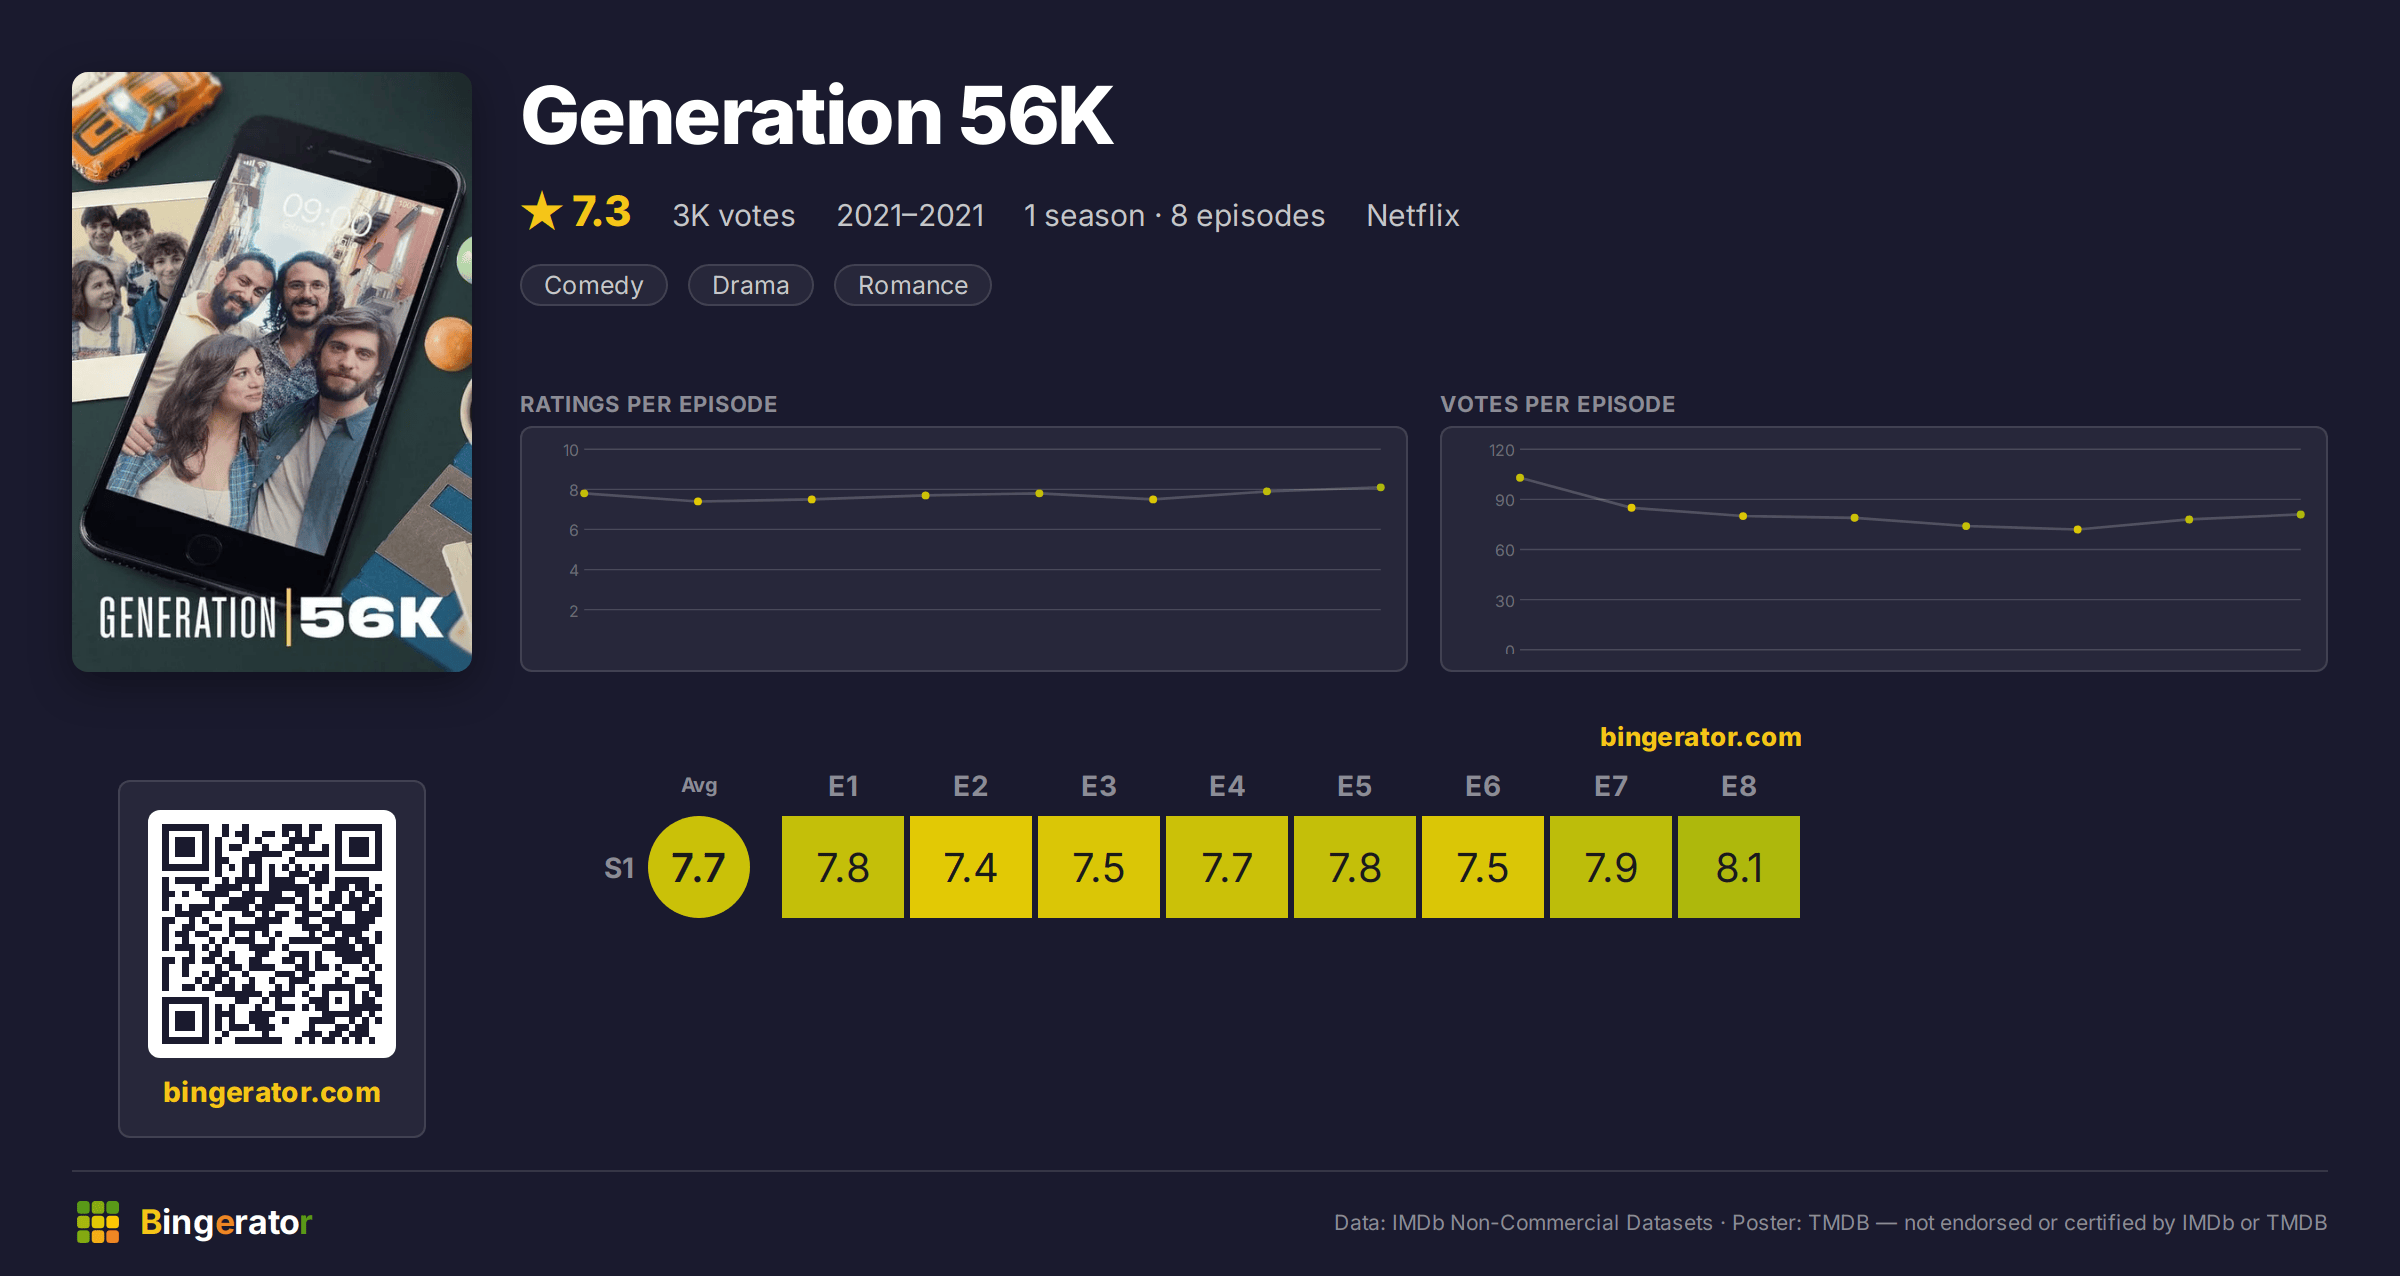Click the yellow star rating icon
This screenshot has width=2400, height=1276.
click(x=542, y=211)
